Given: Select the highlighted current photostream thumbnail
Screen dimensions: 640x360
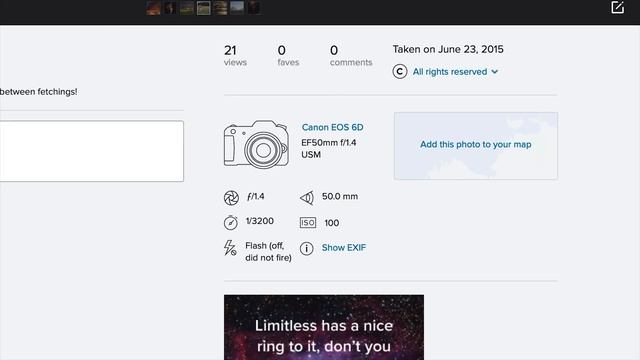Looking at the screenshot, I should [203, 8].
